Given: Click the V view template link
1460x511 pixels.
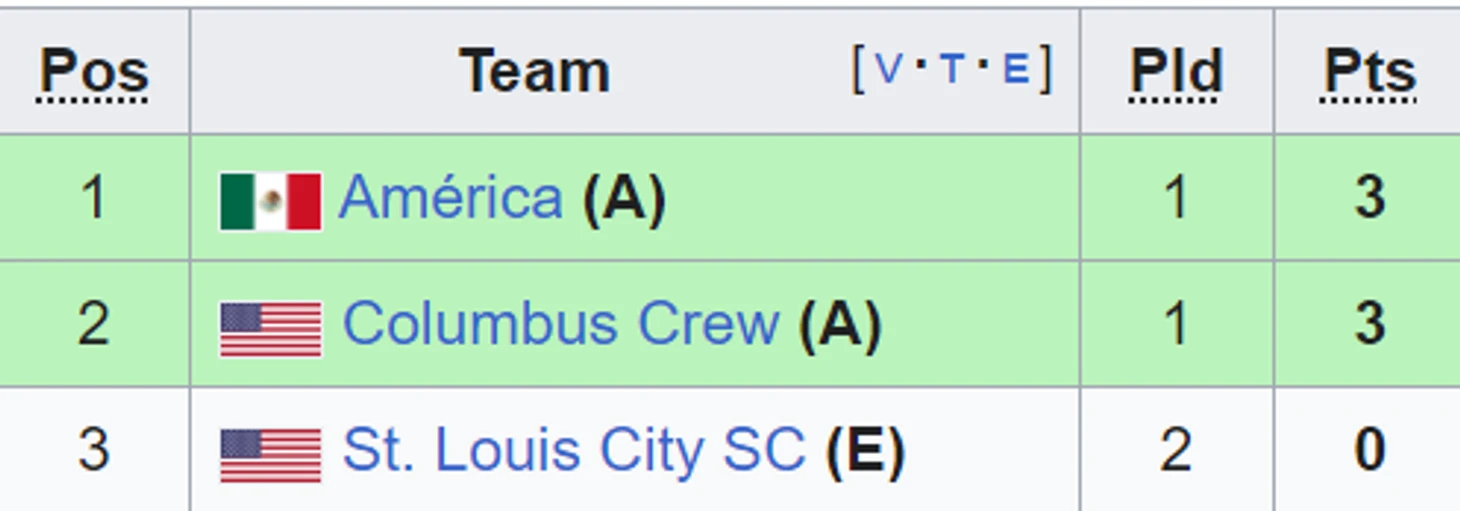Looking at the screenshot, I should pos(888,69).
